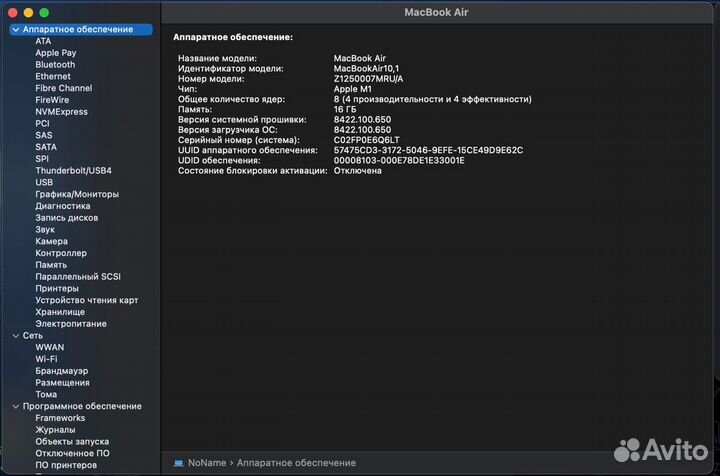The width and height of the screenshot is (720, 476).
Task: Click the yellow minimize window button
Action: [x=28, y=12]
